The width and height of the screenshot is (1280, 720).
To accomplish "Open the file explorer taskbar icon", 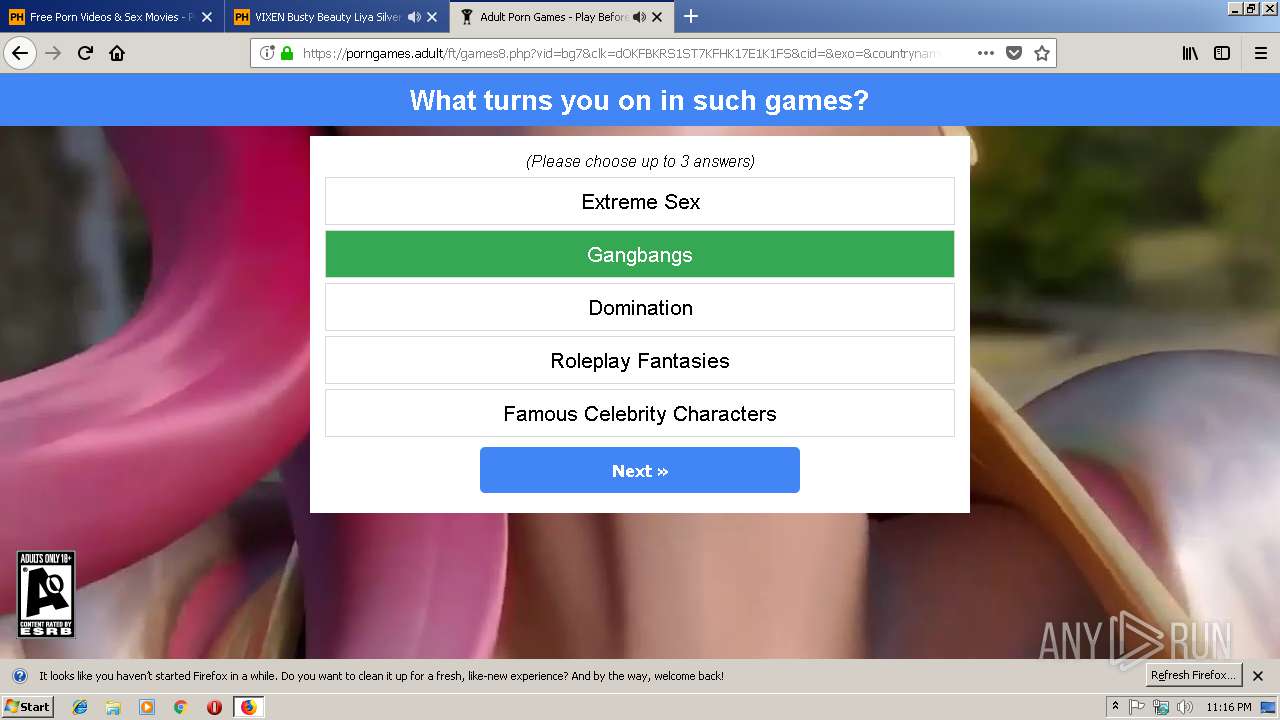I will pyautogui.click(x=113, y=707).
